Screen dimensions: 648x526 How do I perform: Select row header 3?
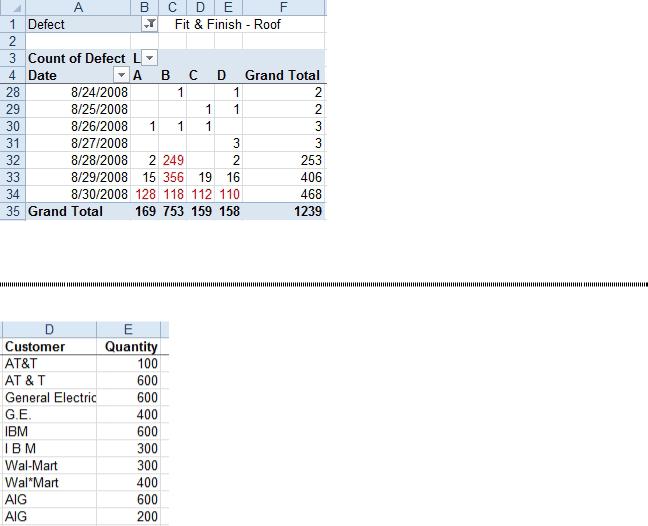tap(12, 58)
